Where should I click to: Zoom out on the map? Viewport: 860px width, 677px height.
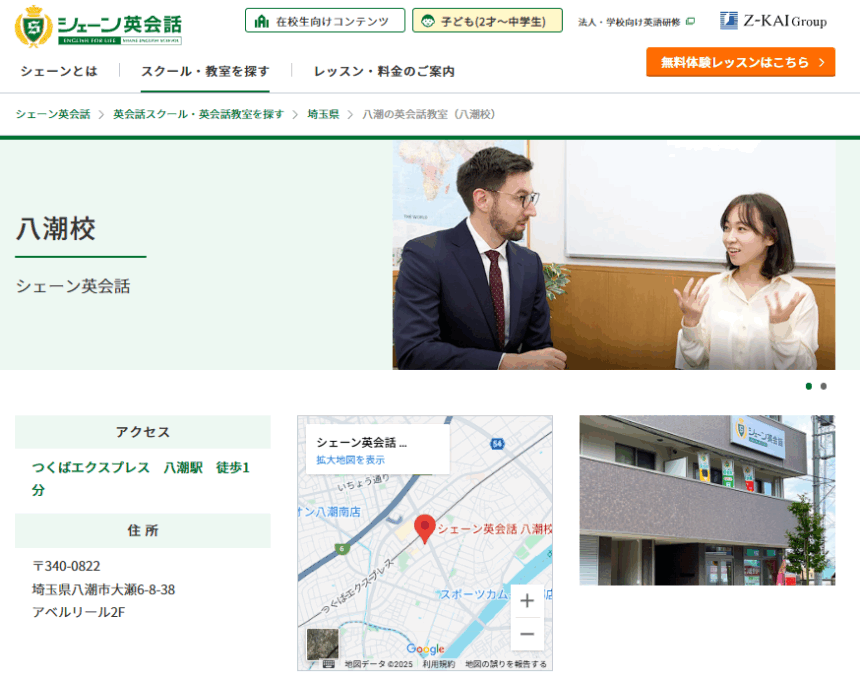[527, 634]
